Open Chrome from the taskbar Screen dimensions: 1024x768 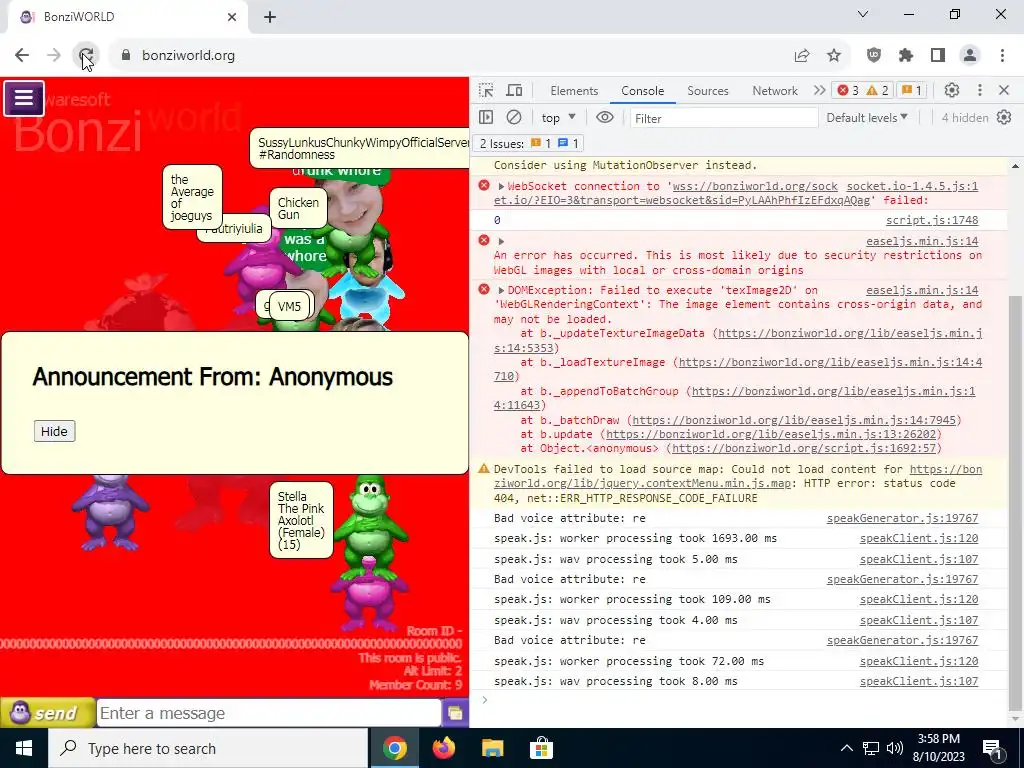394,748
